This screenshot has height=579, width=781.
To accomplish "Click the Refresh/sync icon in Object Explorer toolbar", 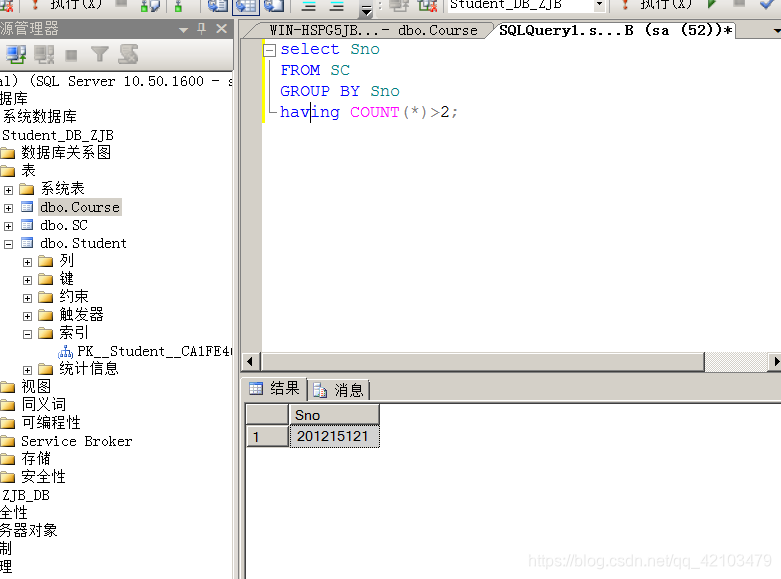I will [128, 54].
